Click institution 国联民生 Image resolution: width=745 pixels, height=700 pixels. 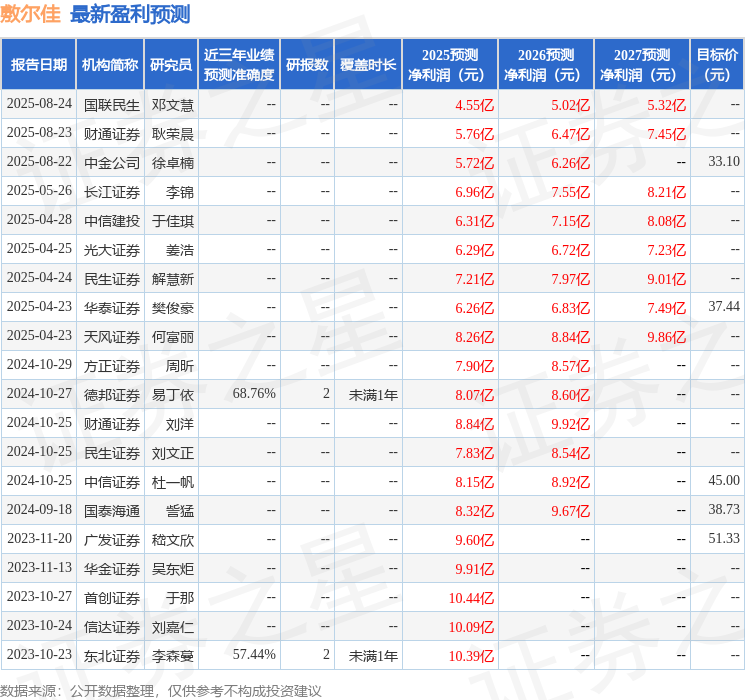click(112, 105)
